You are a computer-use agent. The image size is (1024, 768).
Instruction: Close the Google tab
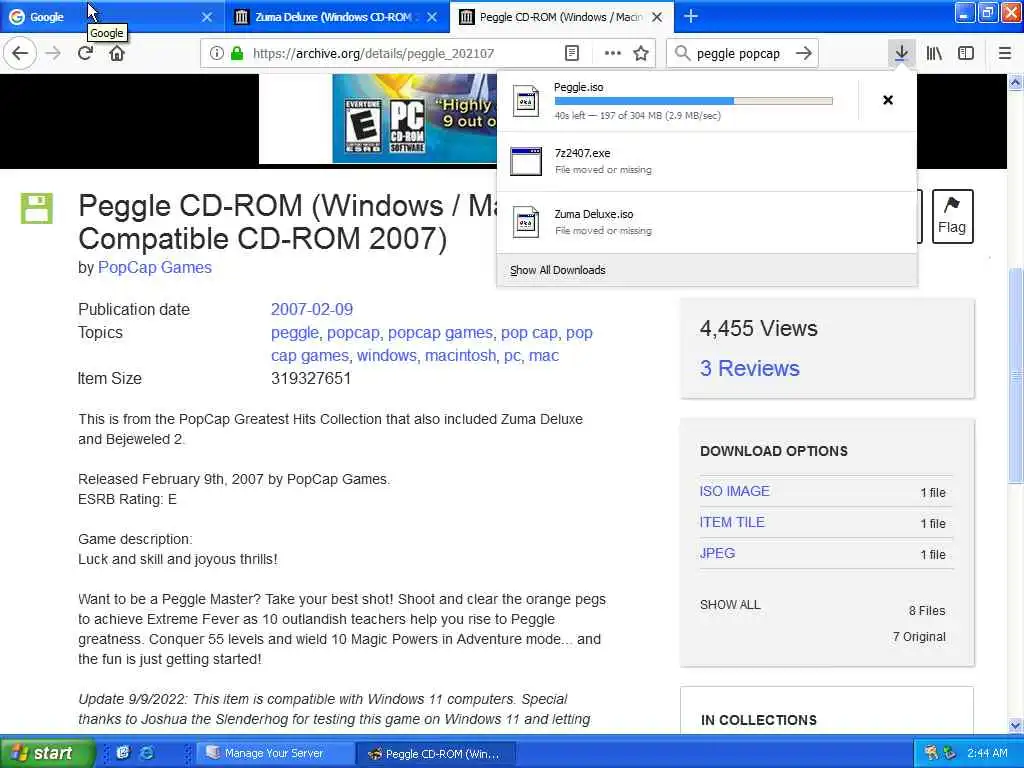point(206,17)
